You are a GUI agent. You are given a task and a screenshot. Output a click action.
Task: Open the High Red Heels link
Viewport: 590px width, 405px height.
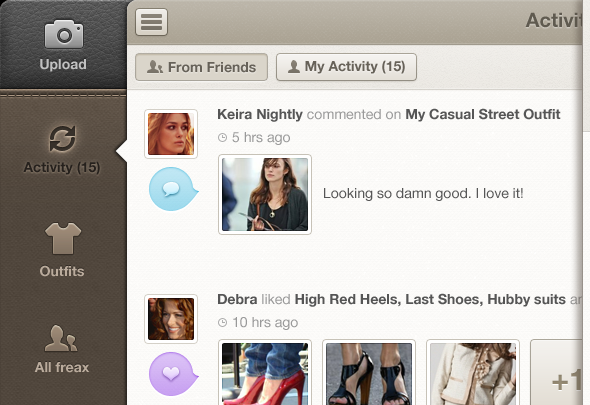pos(348,300)
